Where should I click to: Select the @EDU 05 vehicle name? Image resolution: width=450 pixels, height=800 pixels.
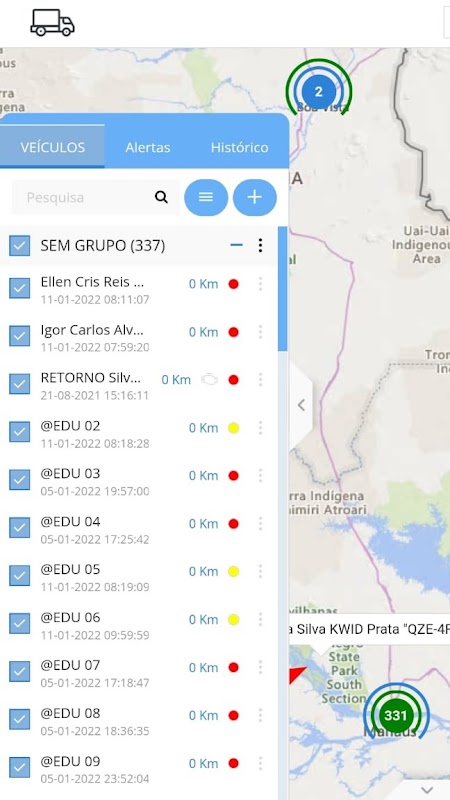[70, 569]
